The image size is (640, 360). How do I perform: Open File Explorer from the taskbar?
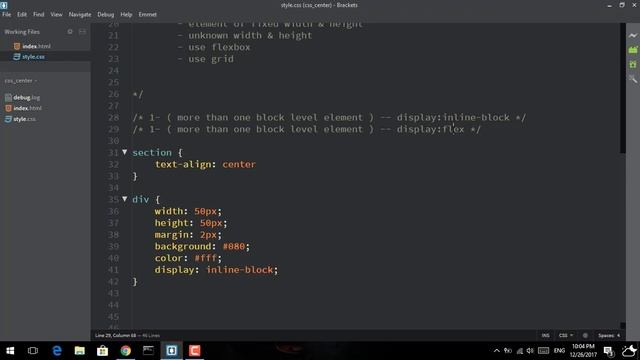coord(80,351)
